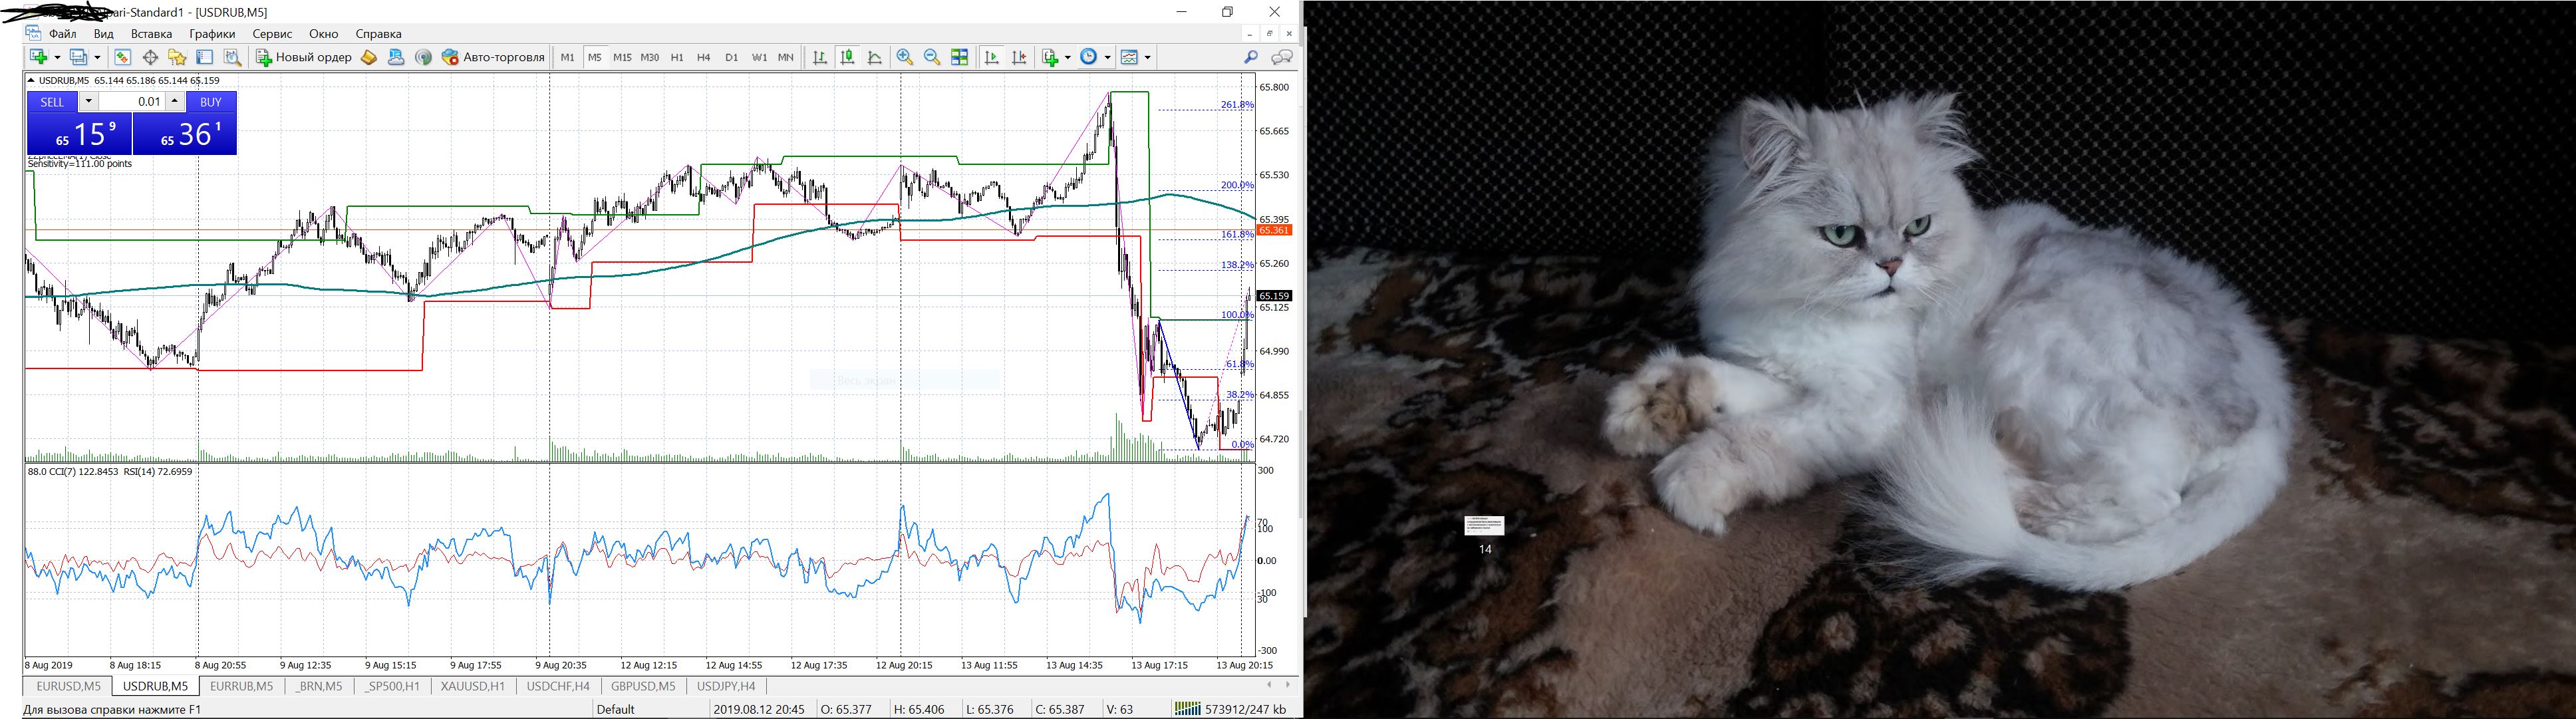The image size is (2576, 719).
Task: Select the H4 timeframe button
Action: pos(703,57)
